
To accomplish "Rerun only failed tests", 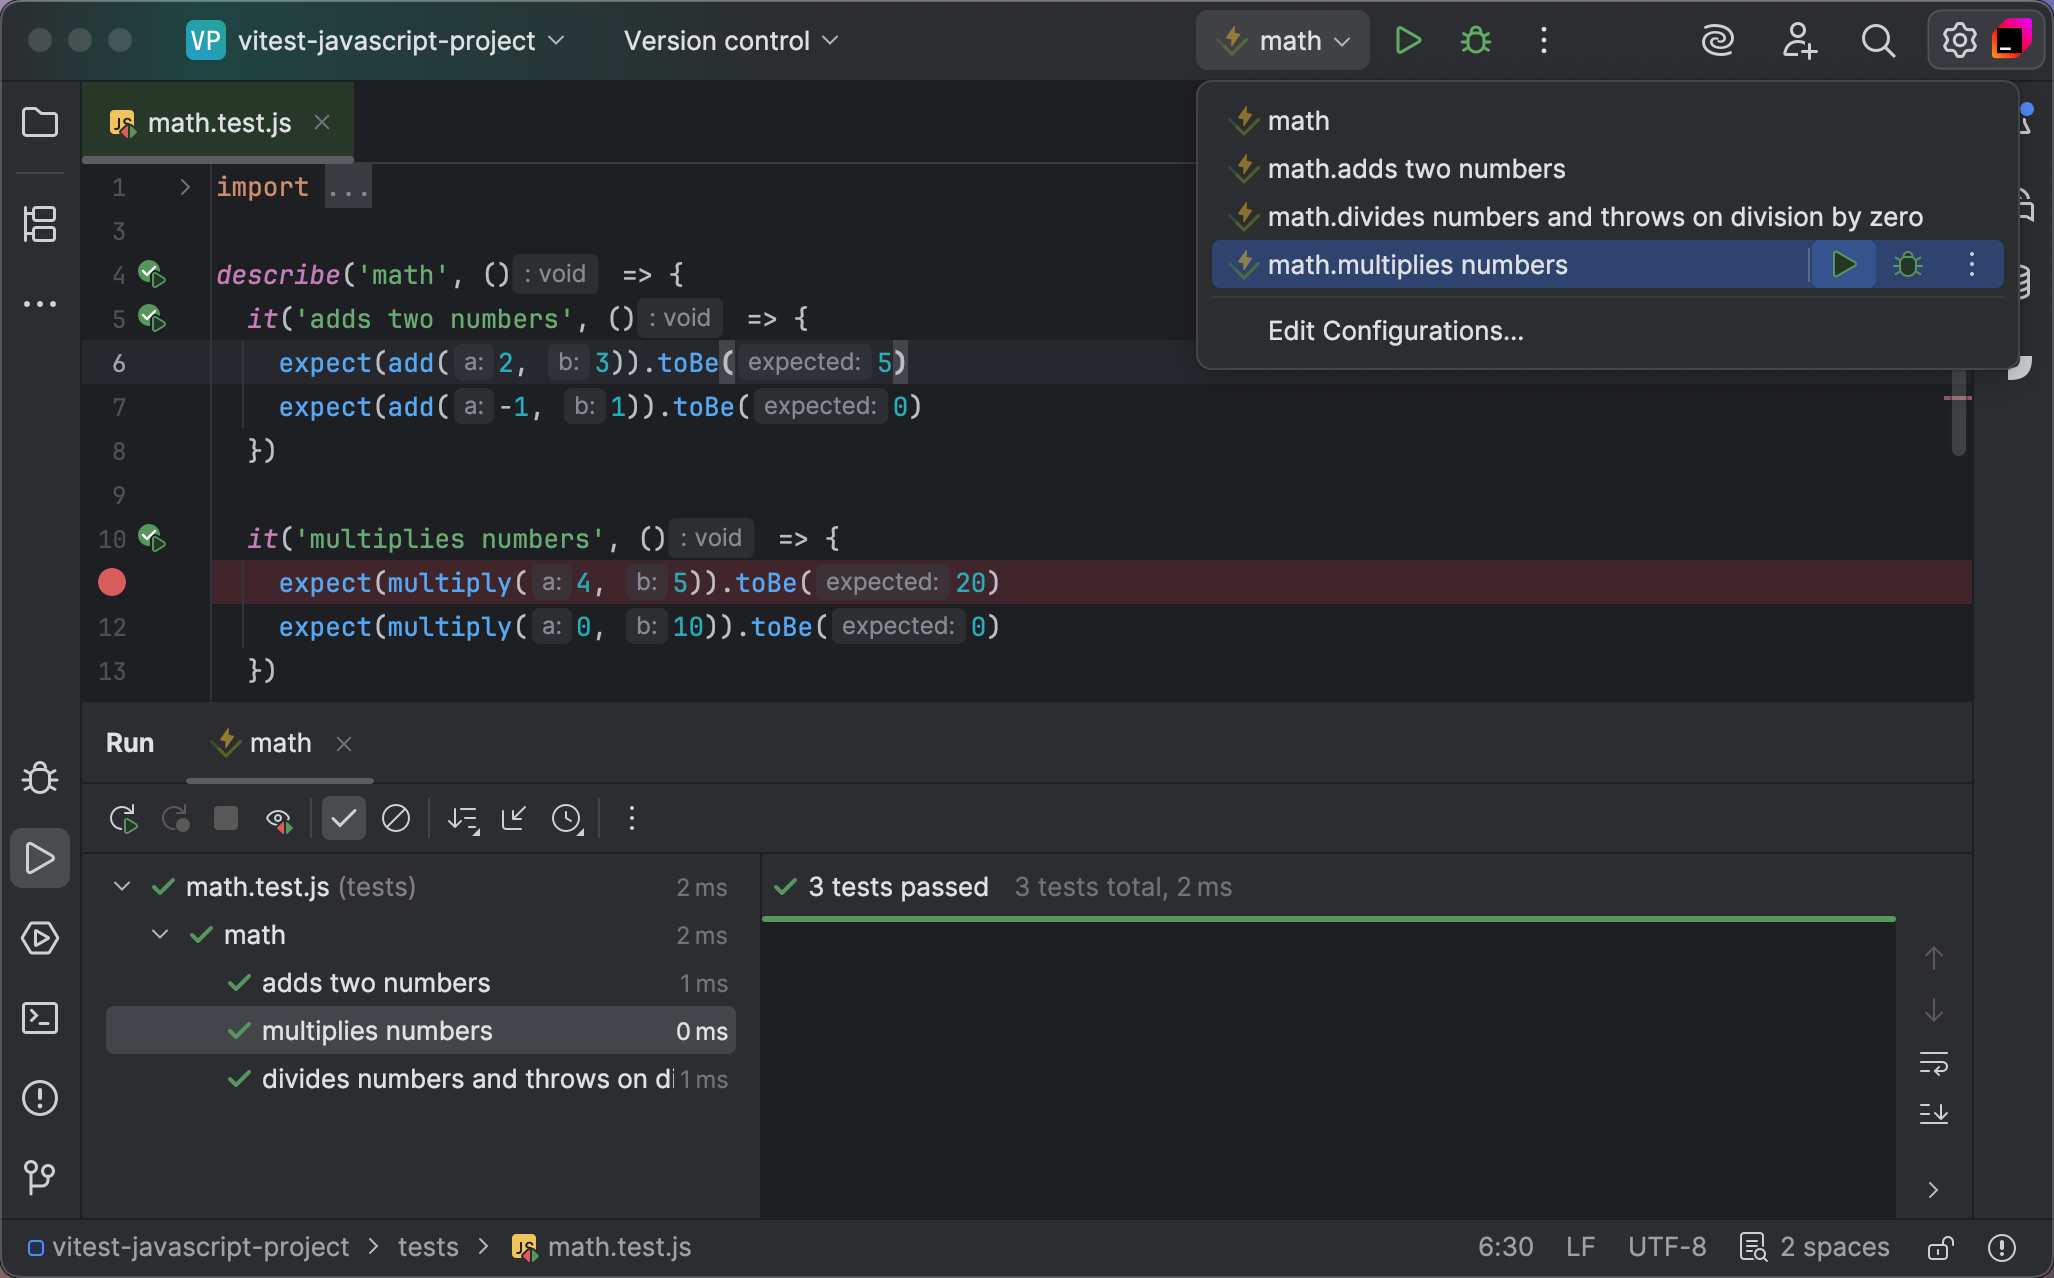I will [175, 818].
